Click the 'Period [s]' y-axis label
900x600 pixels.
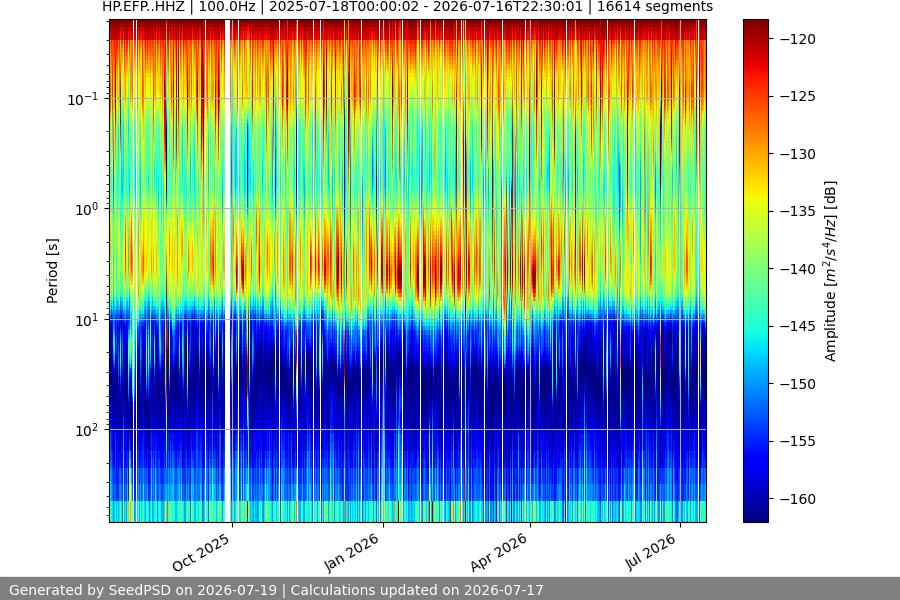(52, 271)
